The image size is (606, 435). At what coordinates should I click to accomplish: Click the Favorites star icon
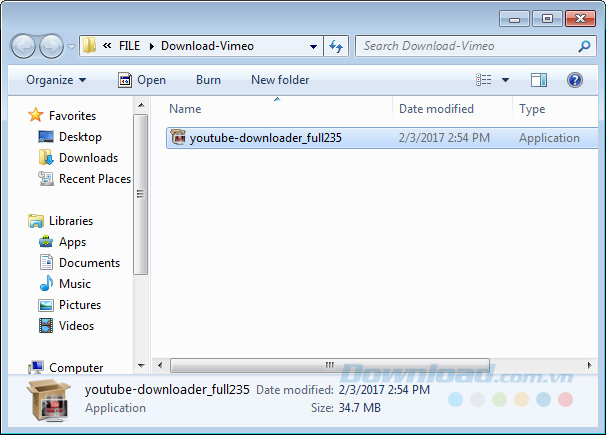tap(36, 115)
